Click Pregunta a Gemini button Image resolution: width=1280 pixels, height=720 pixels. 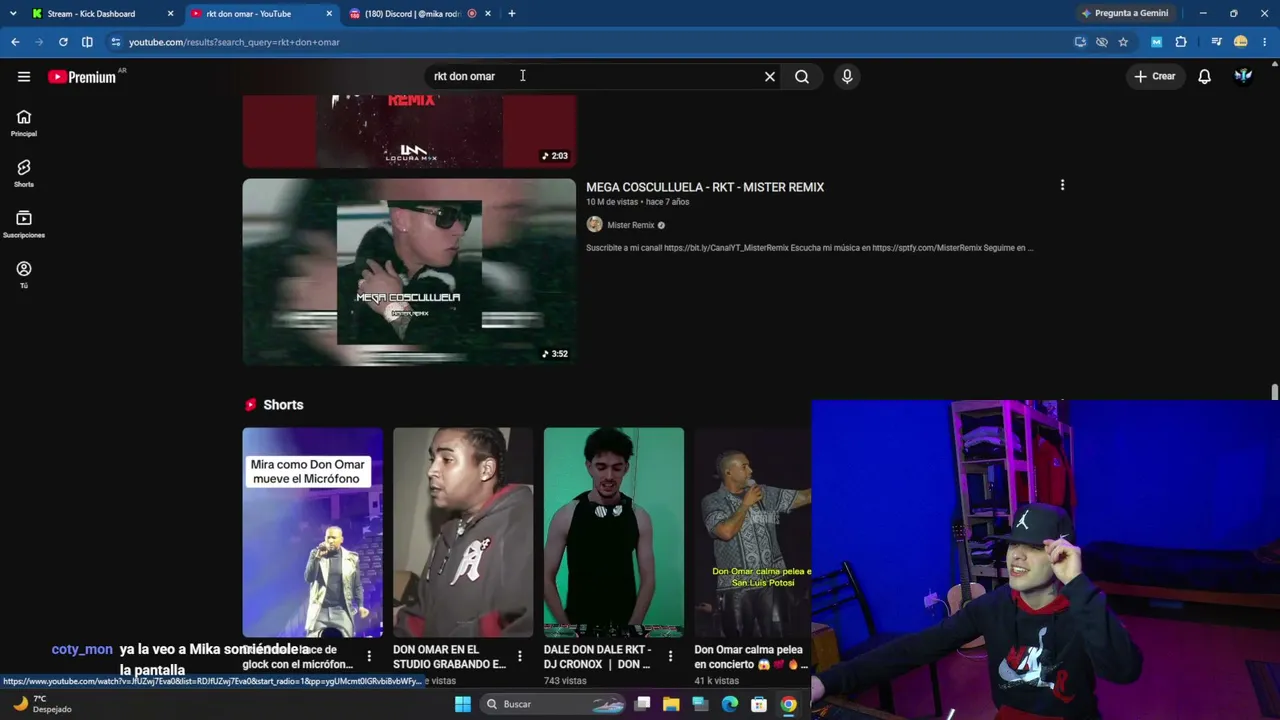tap(1125, 14)
